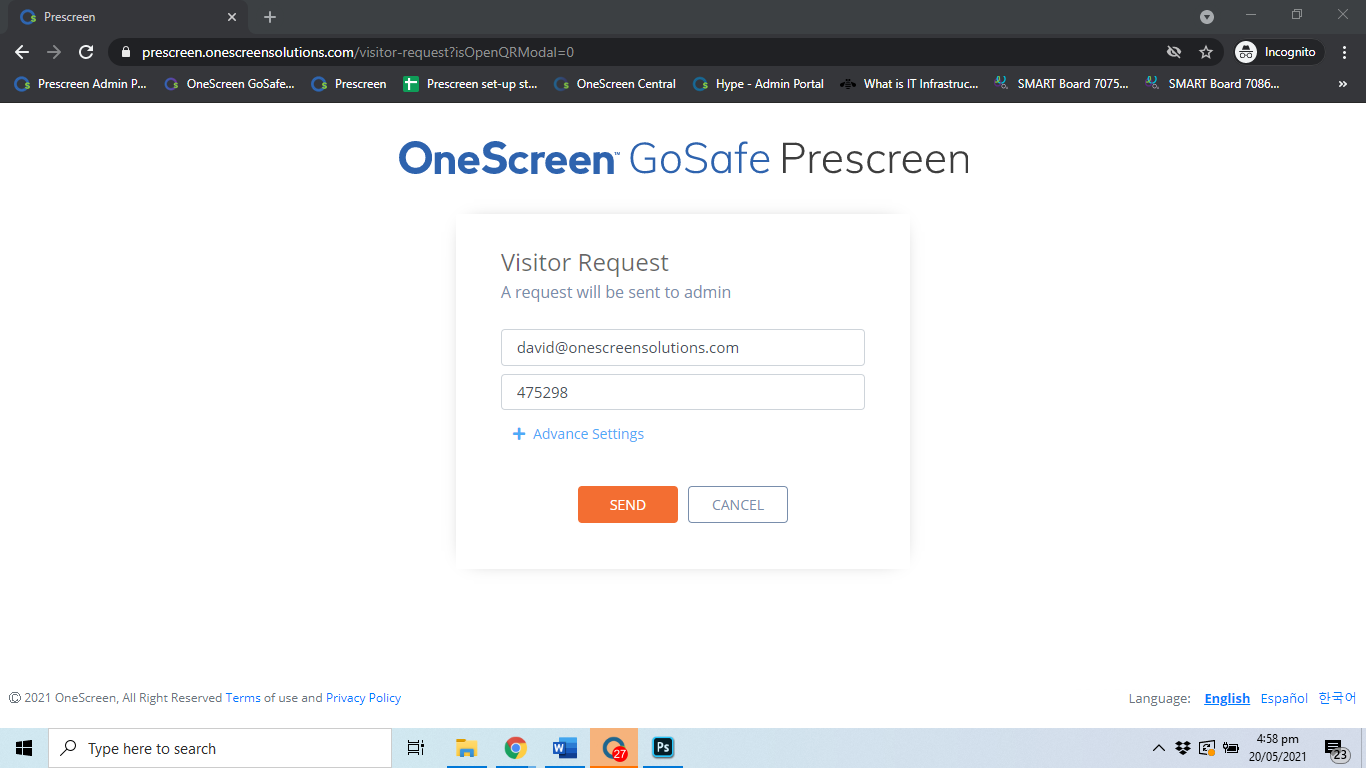Click the email field with david@onescreensolutions.com
Viewport: 1366px width, 768px height.
coord(683,348)
